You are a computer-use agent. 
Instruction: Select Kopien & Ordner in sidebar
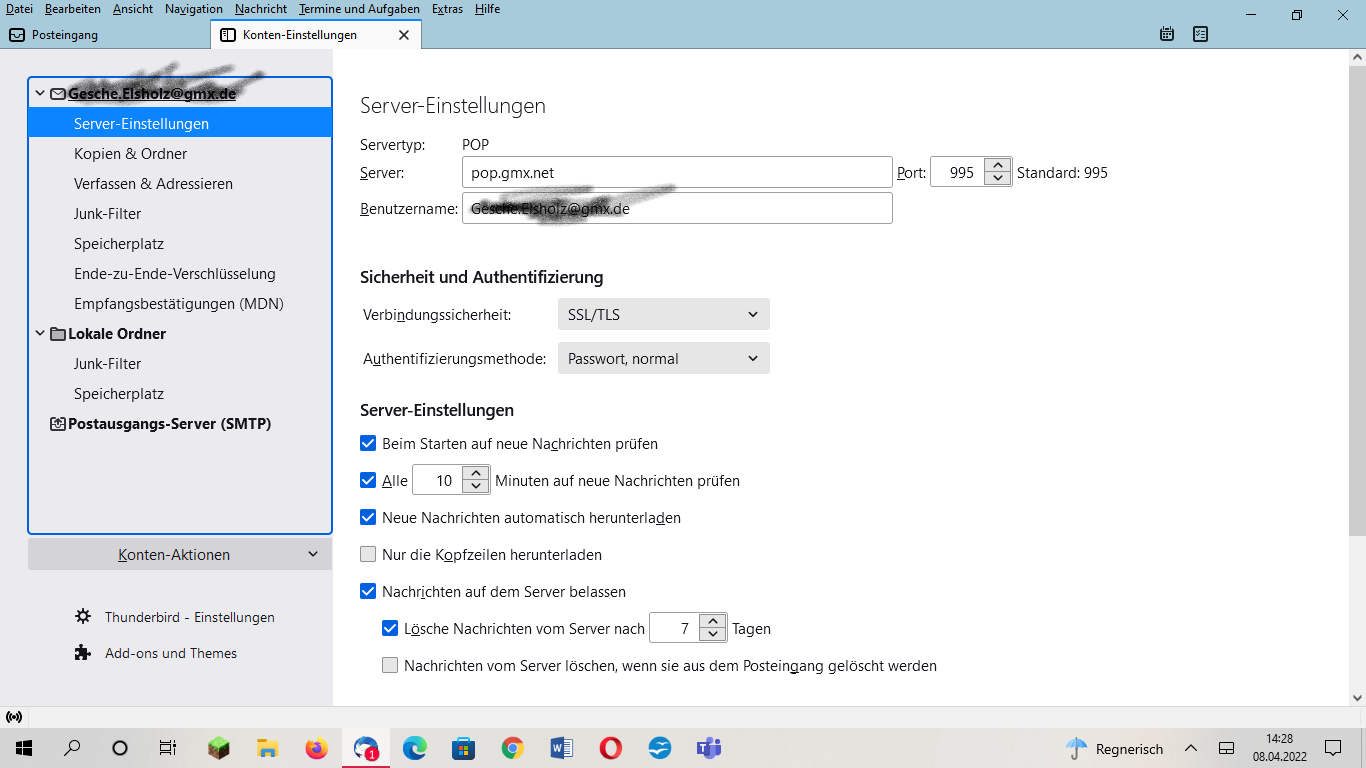pyautogui.click(x=131, y=154)
